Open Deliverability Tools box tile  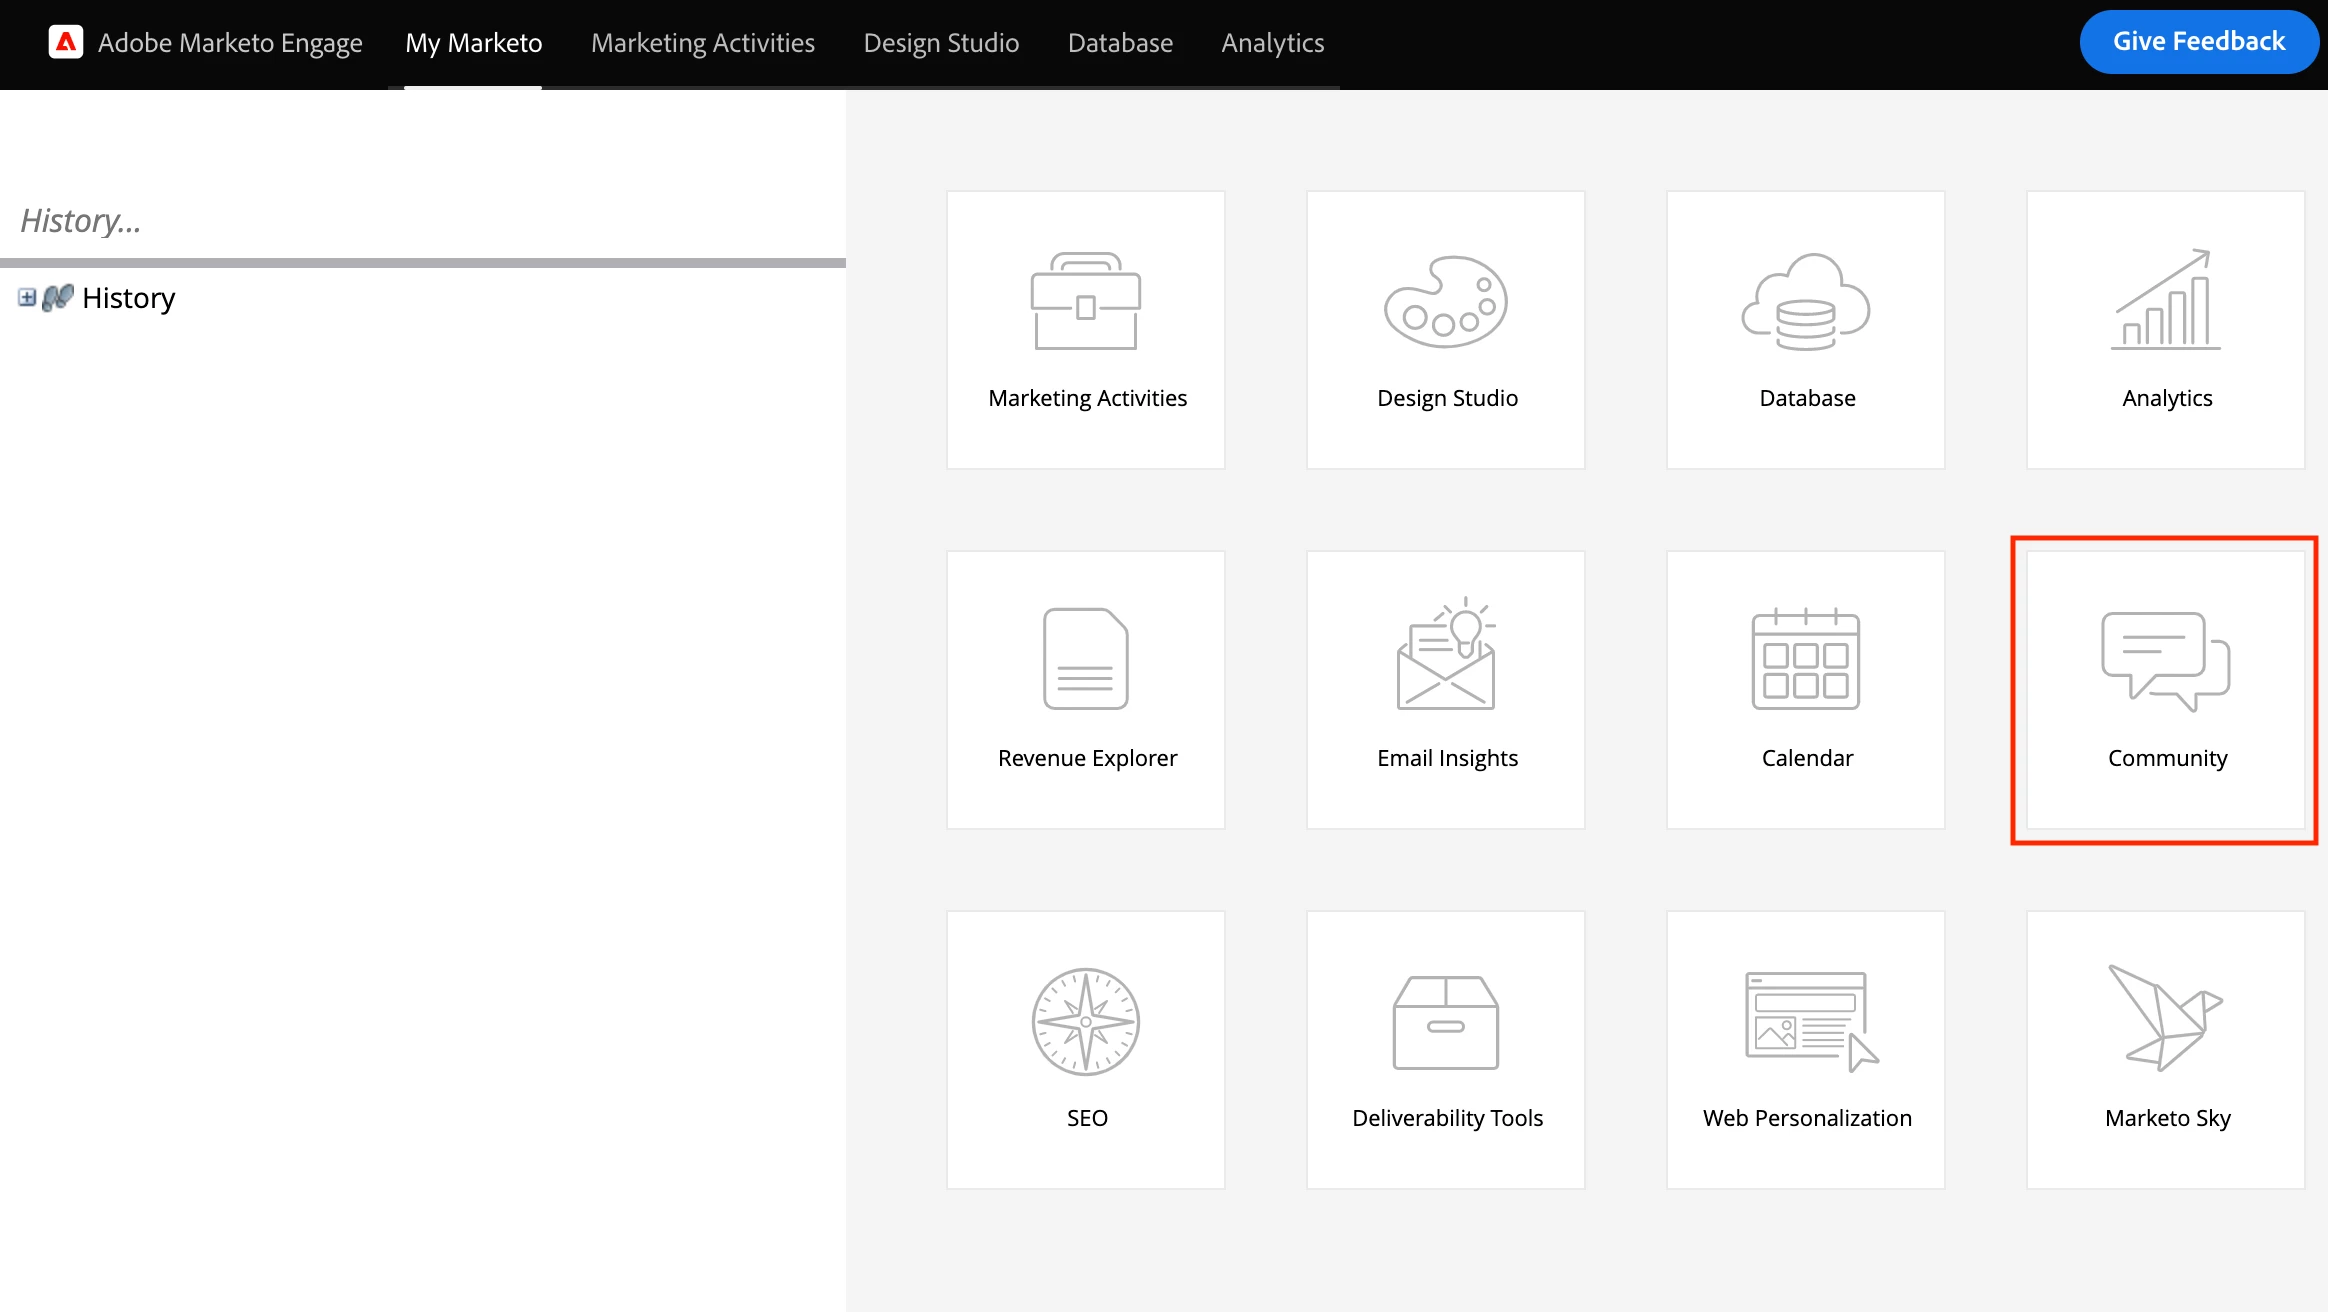coord(1445,1049)
